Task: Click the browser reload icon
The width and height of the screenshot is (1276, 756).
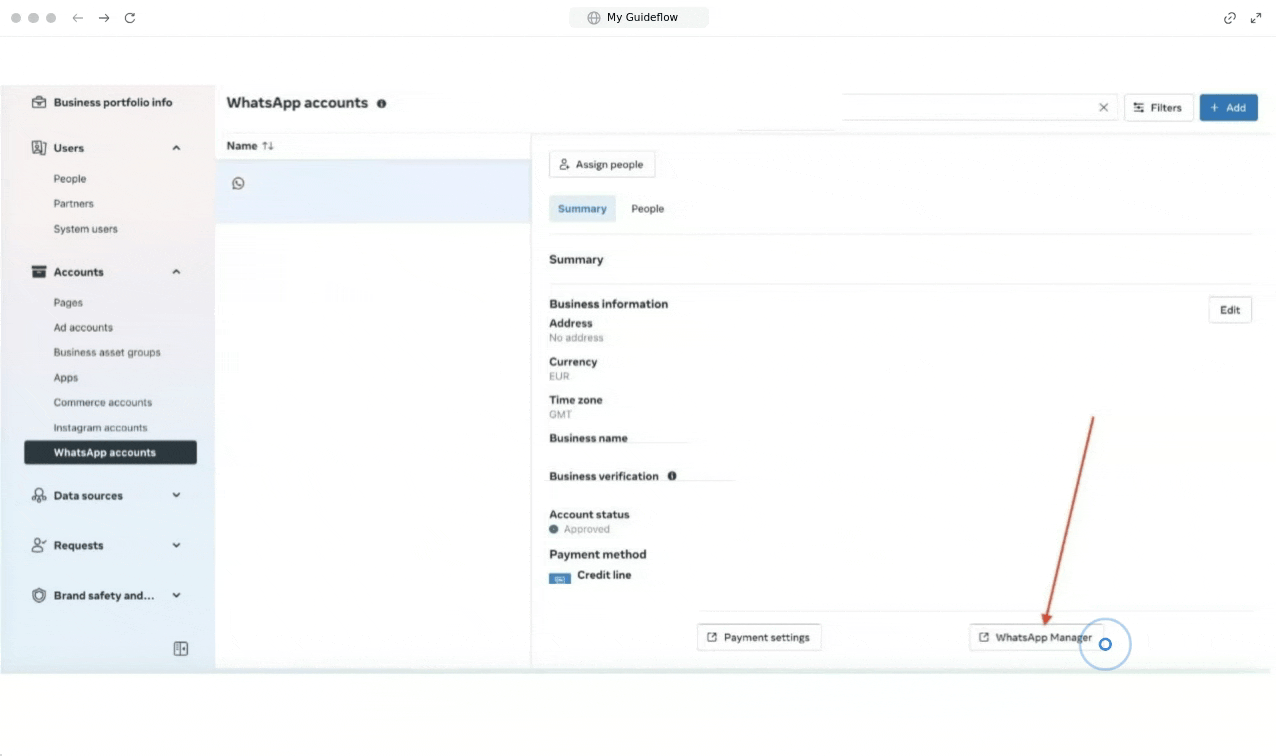Action: (130, 18)
